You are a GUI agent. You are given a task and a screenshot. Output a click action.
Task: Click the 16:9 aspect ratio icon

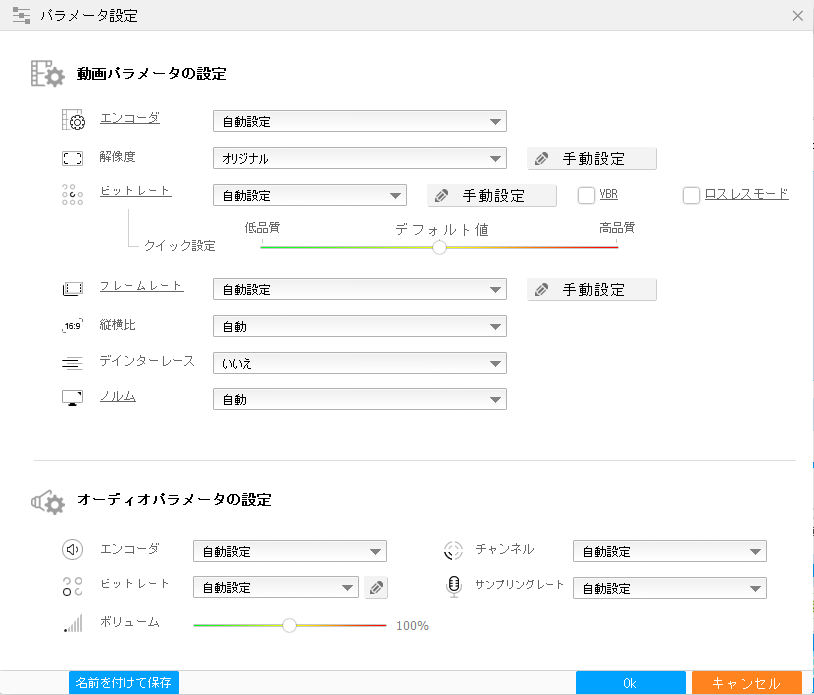pyautogui.click(x=71, y=325)
